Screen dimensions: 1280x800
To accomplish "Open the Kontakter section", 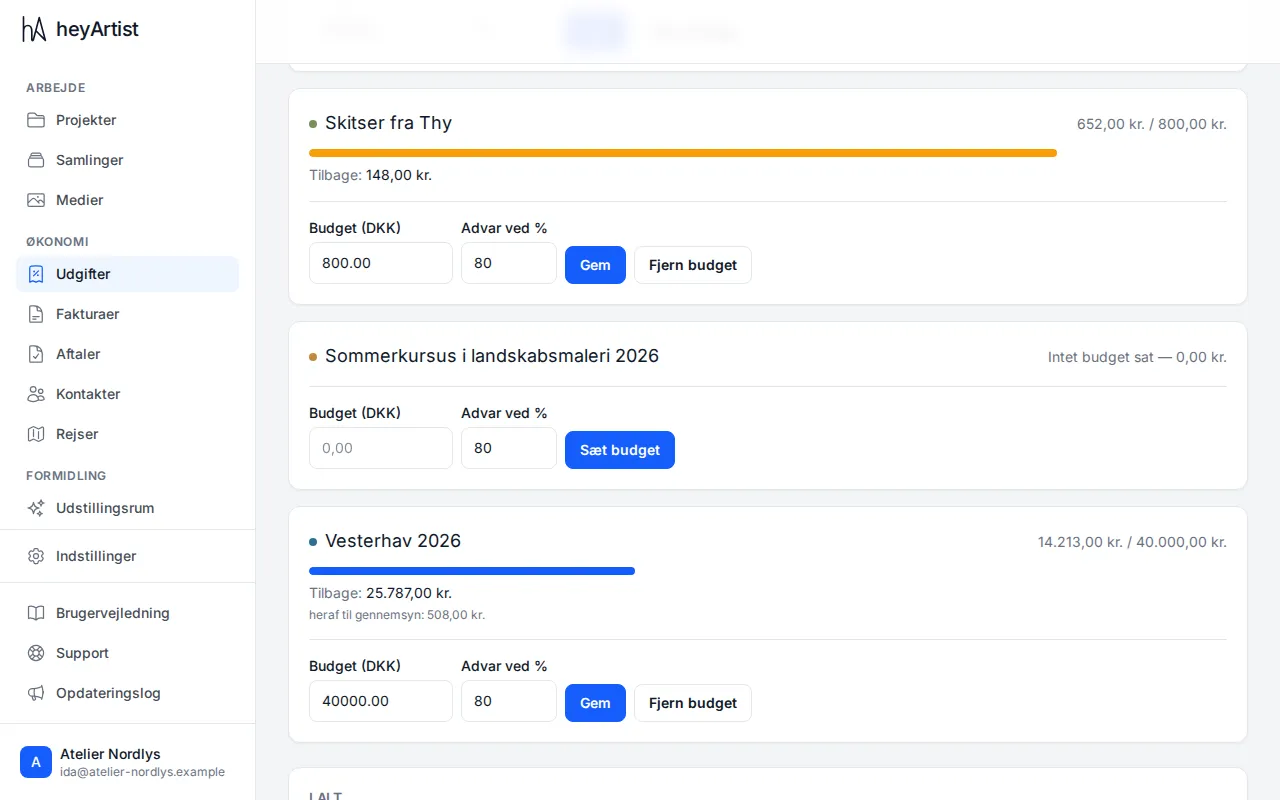I will click(127, 394).
